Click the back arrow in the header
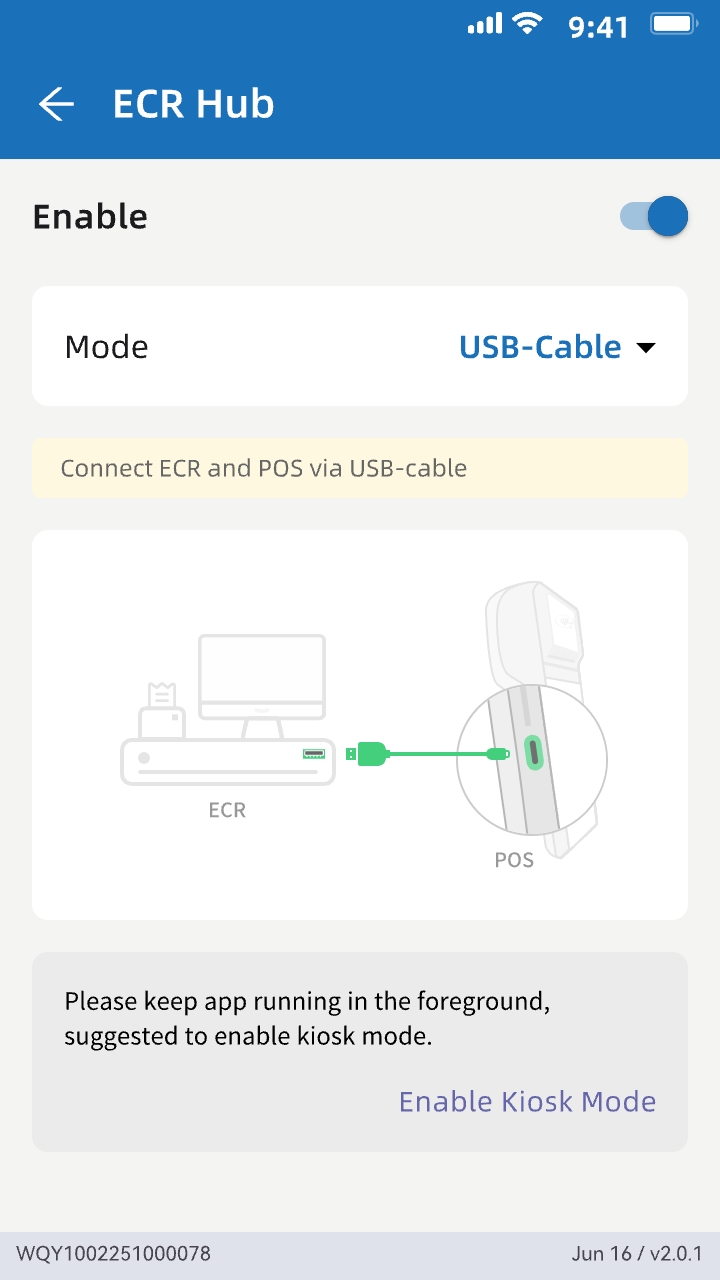Viewport: 720px width, 1280px height. pyautogui.click(x=57, y=103)
